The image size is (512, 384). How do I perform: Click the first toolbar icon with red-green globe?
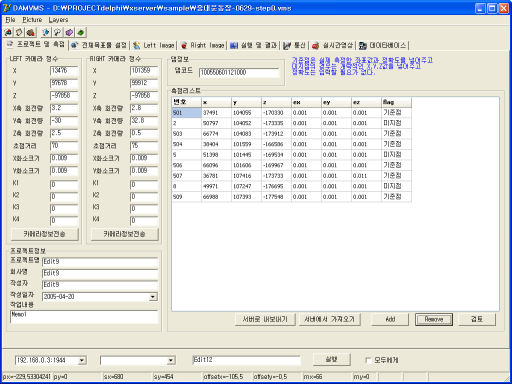click(8, 32)
